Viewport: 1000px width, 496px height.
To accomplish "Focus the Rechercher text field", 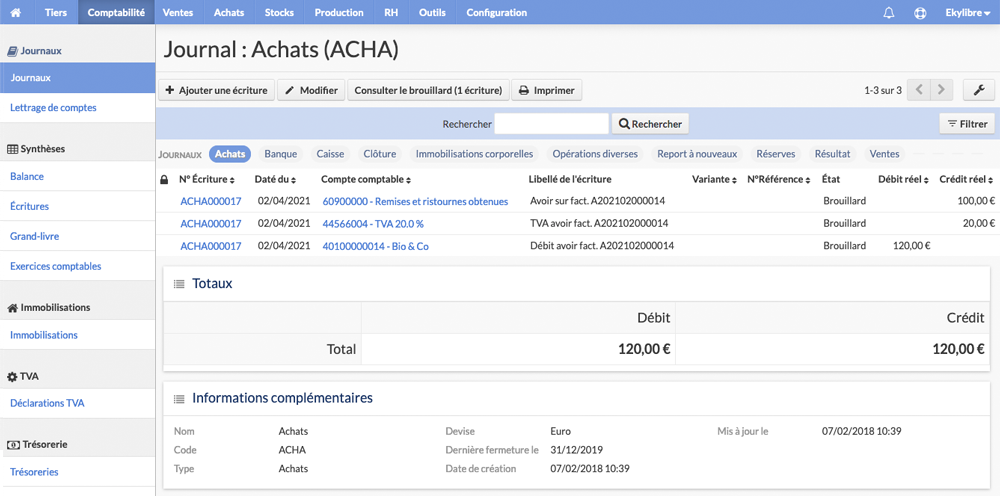I will pos(551,124).
